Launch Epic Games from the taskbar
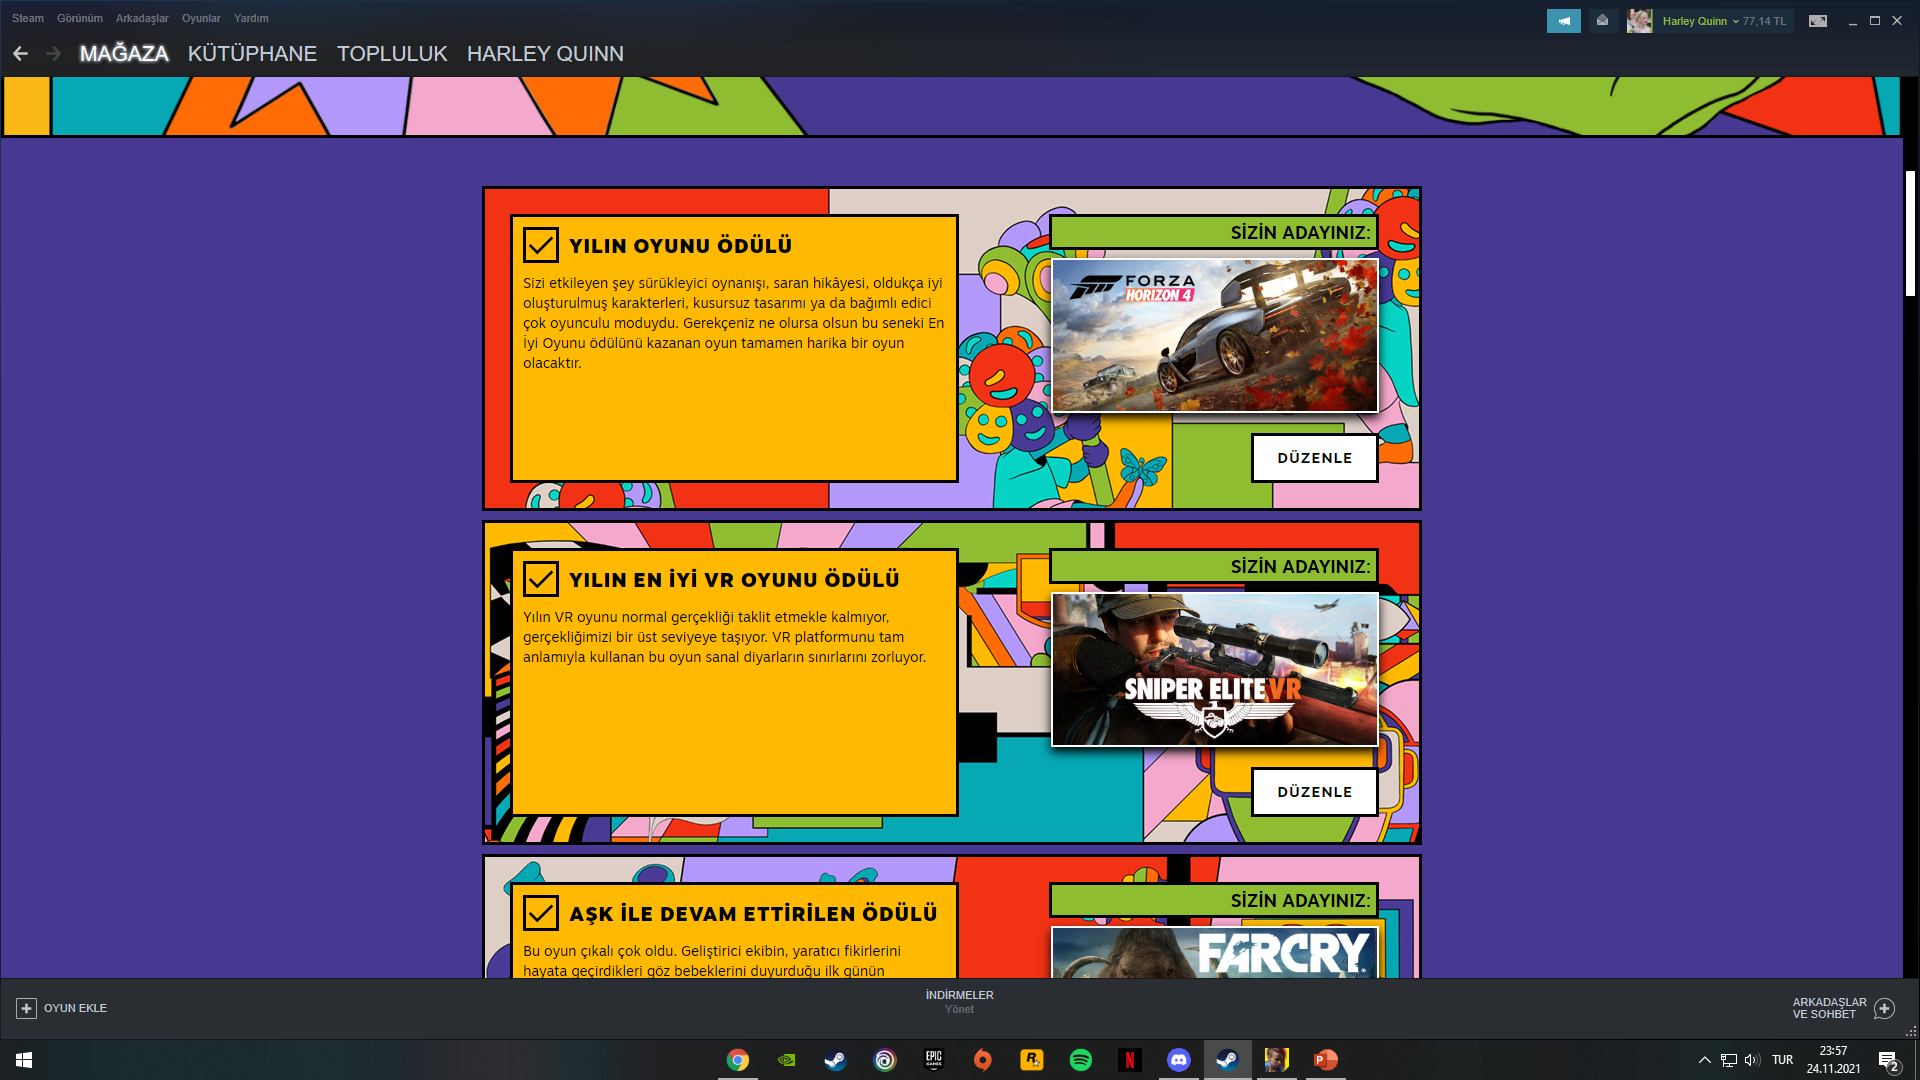Image resolution: width=1920 pixels, height=1080 pixels. click(934, 1060)
